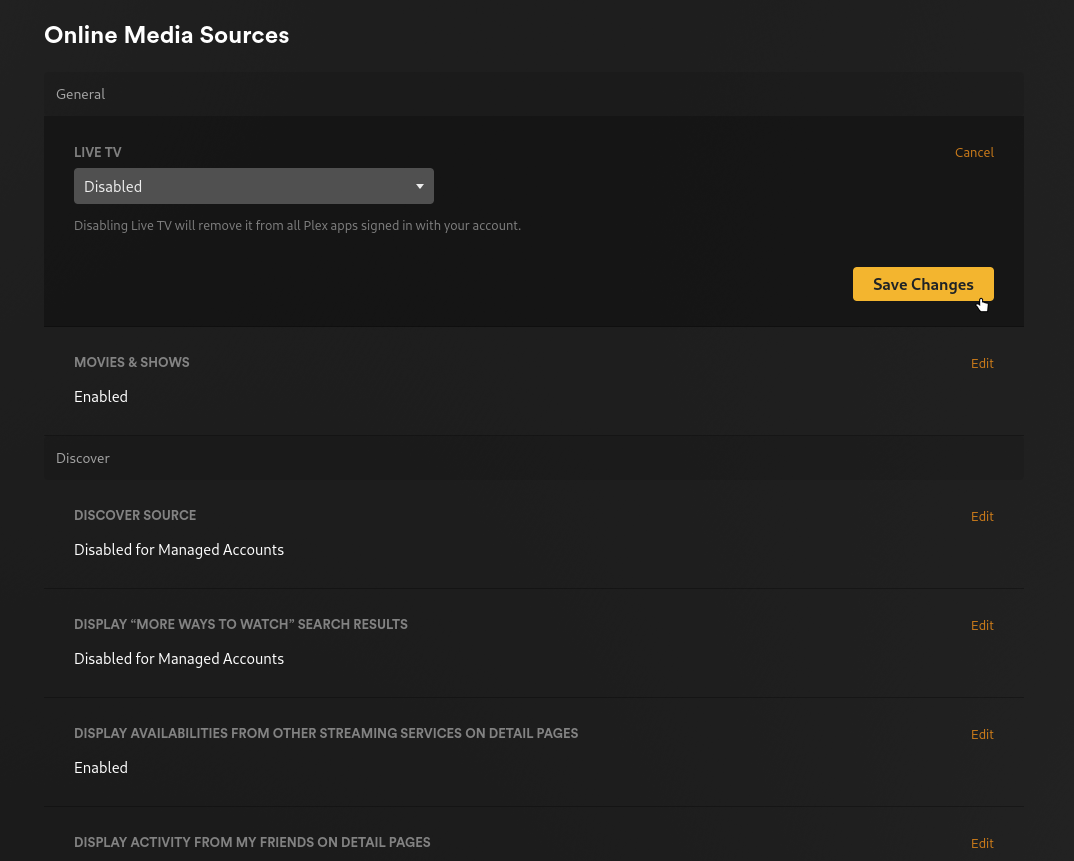This screenshot has height=861, width=1074.
Task: Click the dropdown arrow beside Disabled
Action: click(x=419, y=186)
